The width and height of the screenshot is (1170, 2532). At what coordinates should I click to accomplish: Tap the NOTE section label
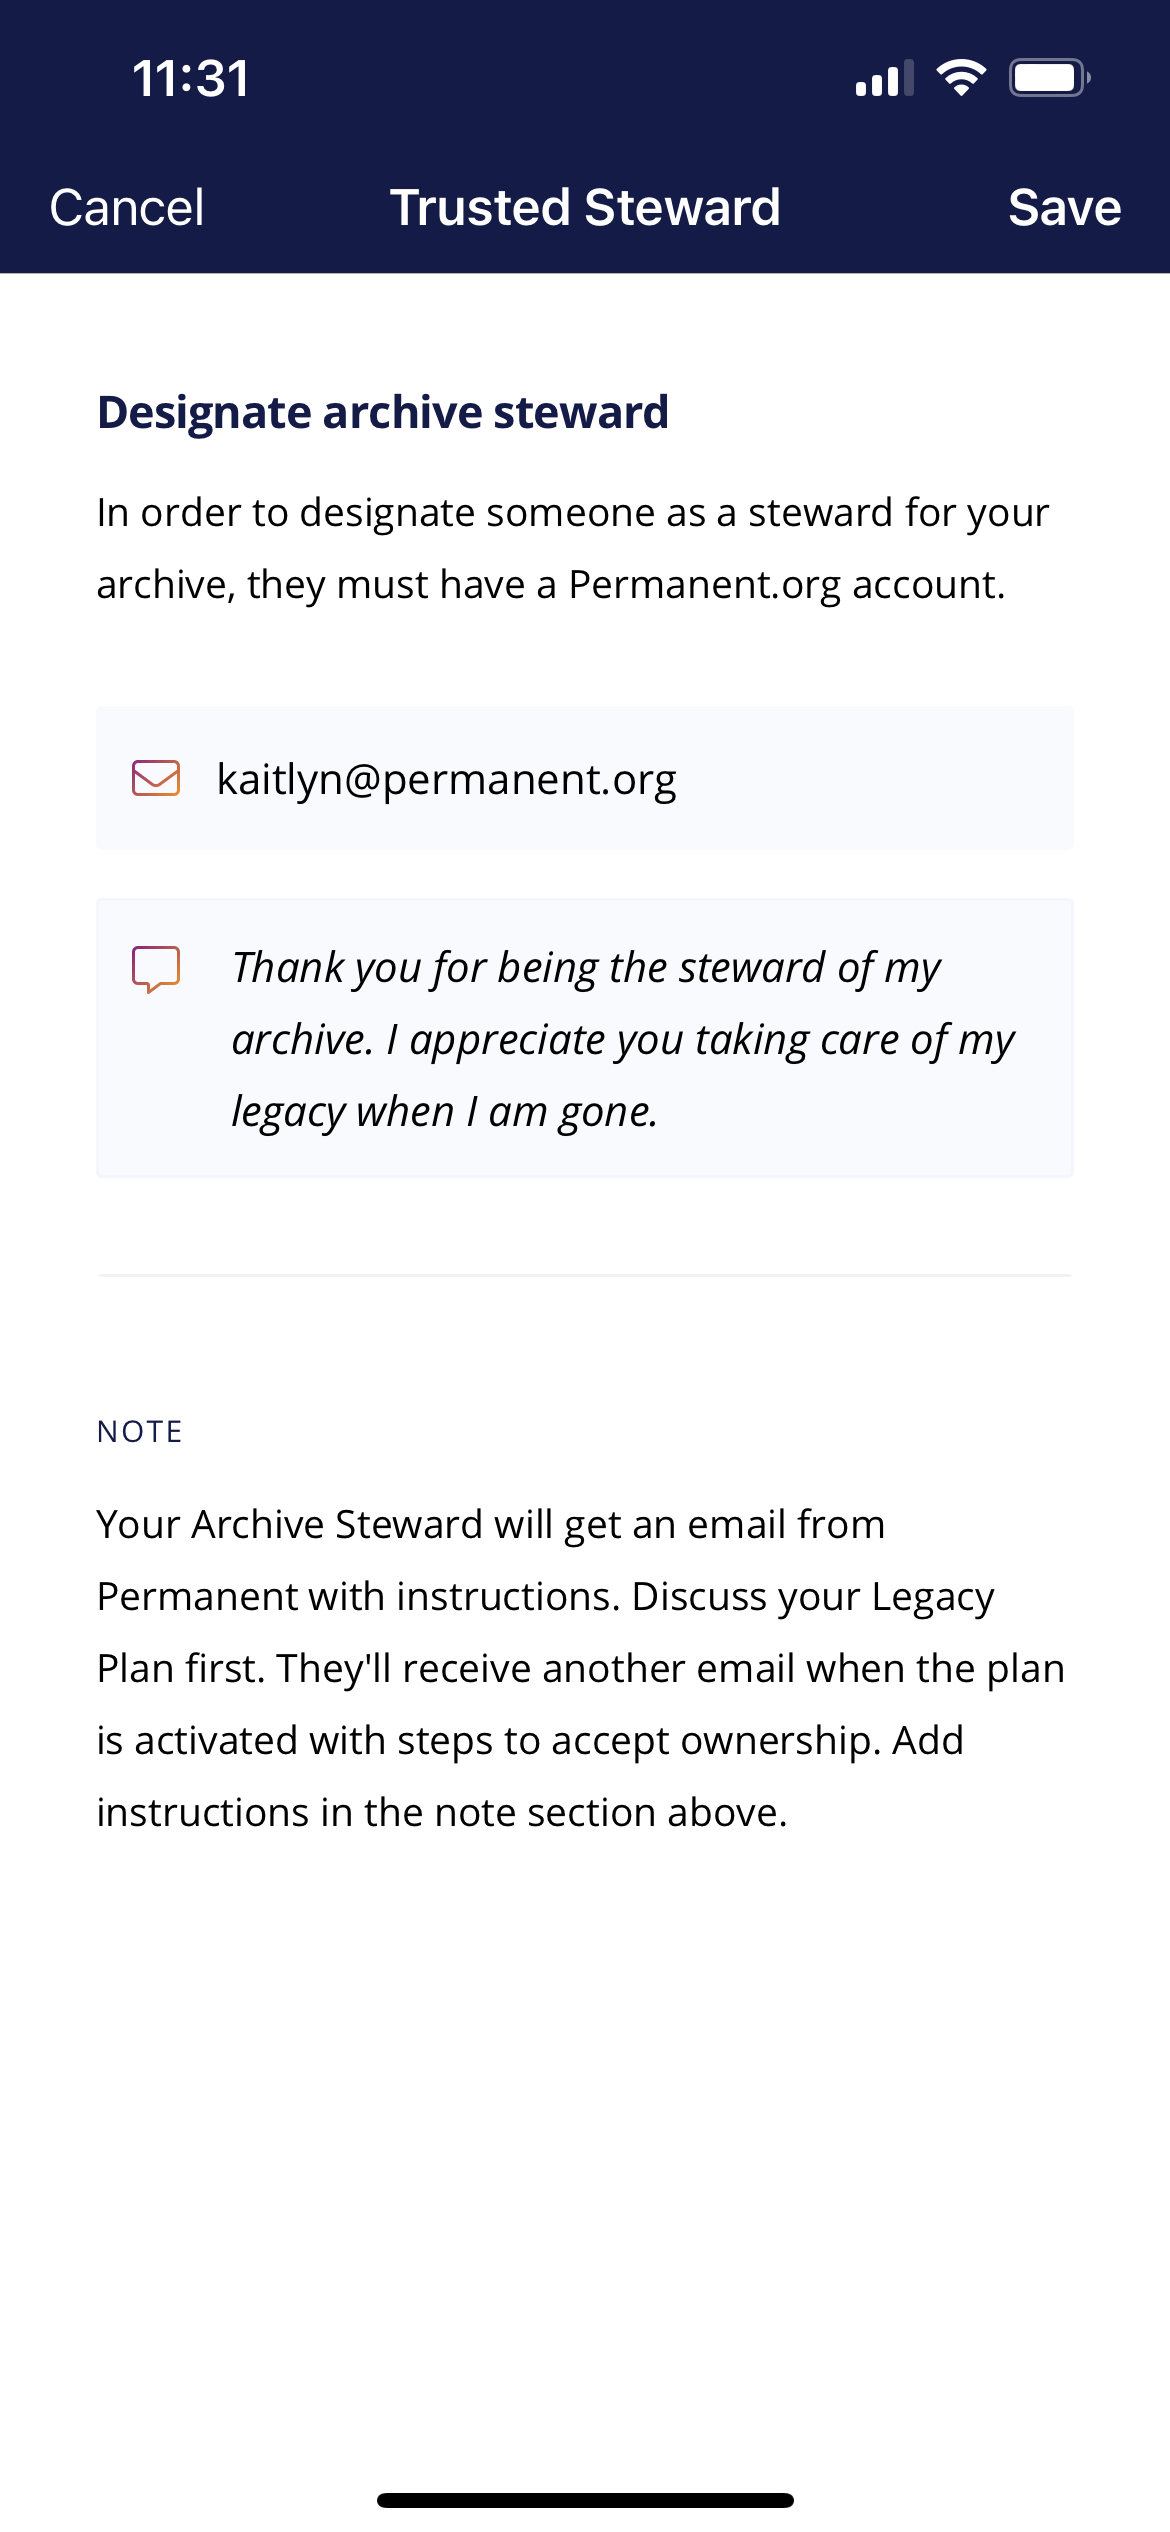140,1431
